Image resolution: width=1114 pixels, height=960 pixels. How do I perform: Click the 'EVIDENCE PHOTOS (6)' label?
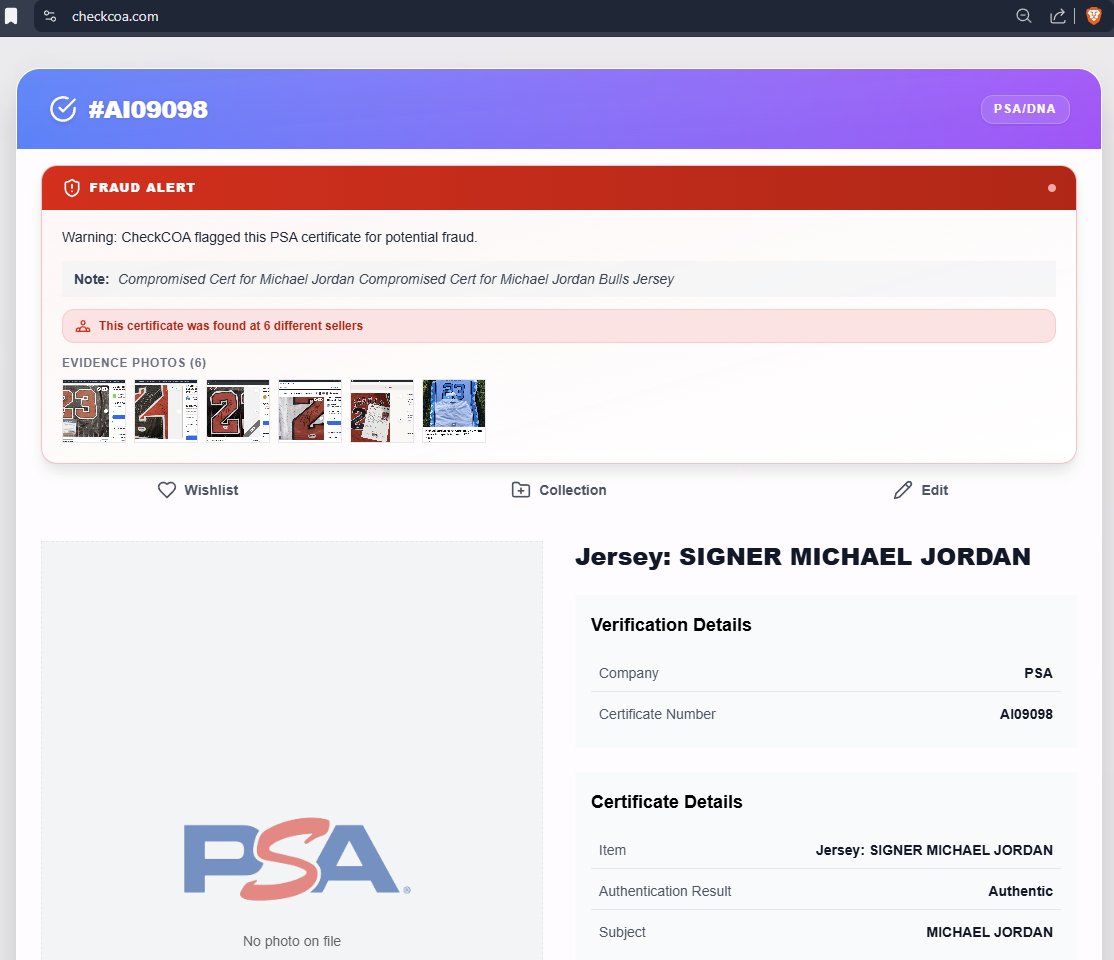(x=134, y=362)
